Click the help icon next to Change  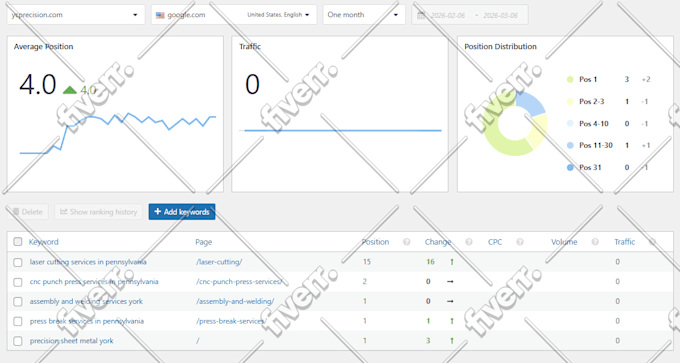[468, 242]
